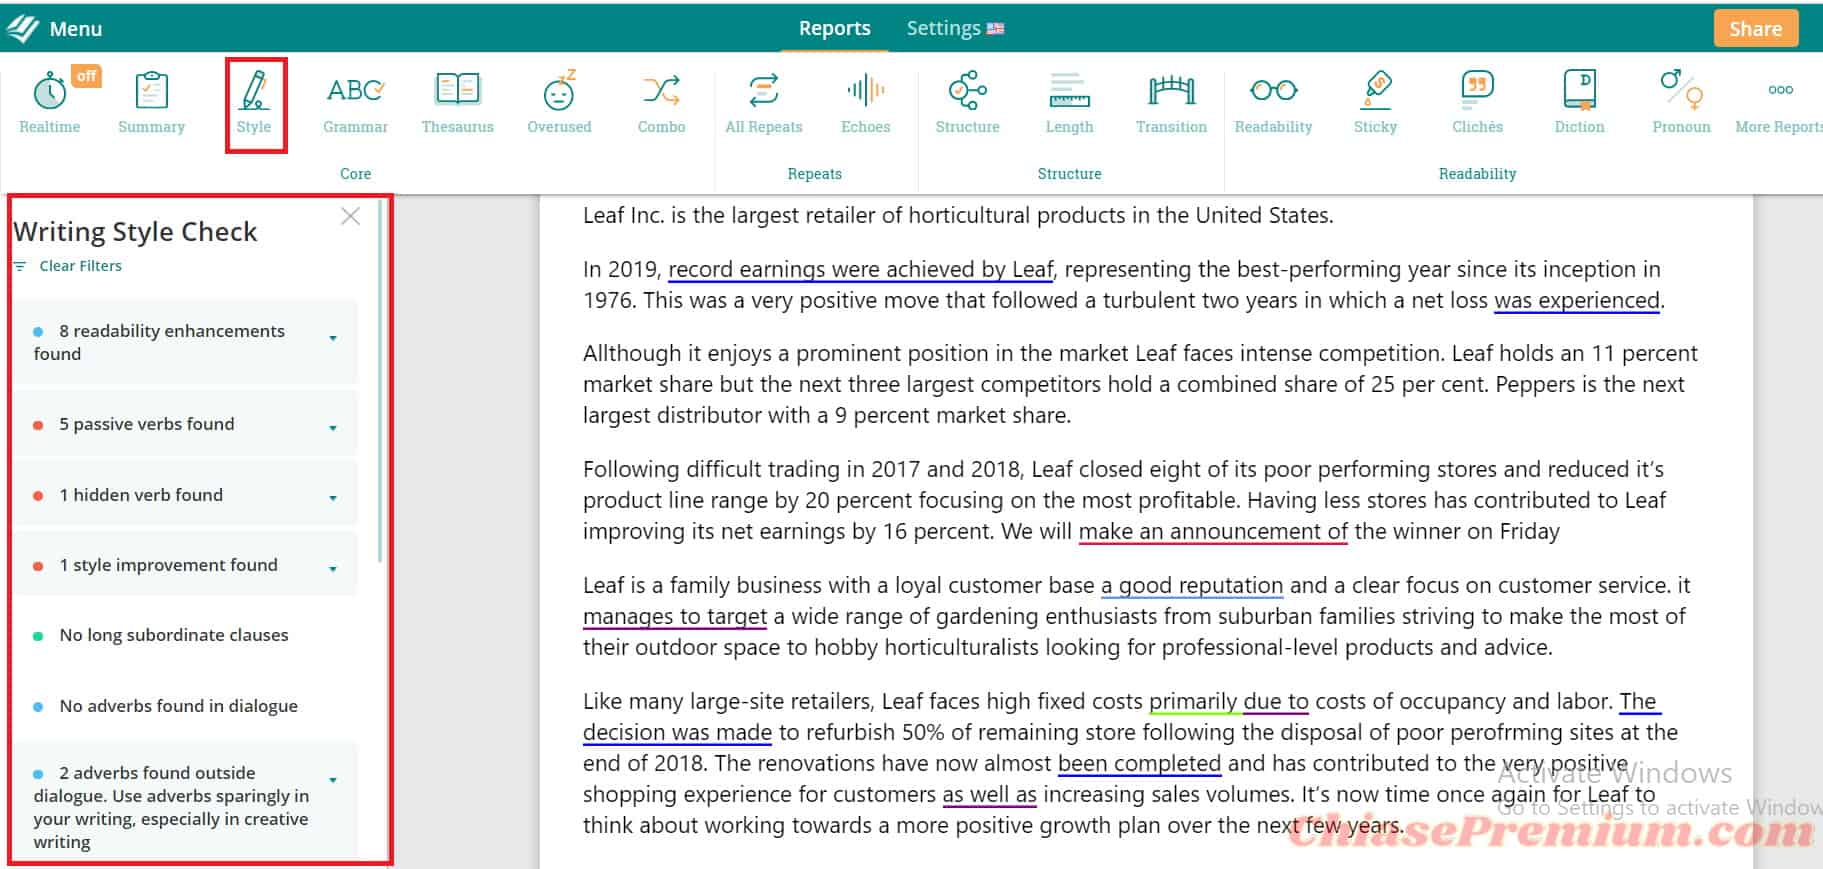Open the Summary report
Viewport: 1823px width, 869px height.
coord(151,102)
